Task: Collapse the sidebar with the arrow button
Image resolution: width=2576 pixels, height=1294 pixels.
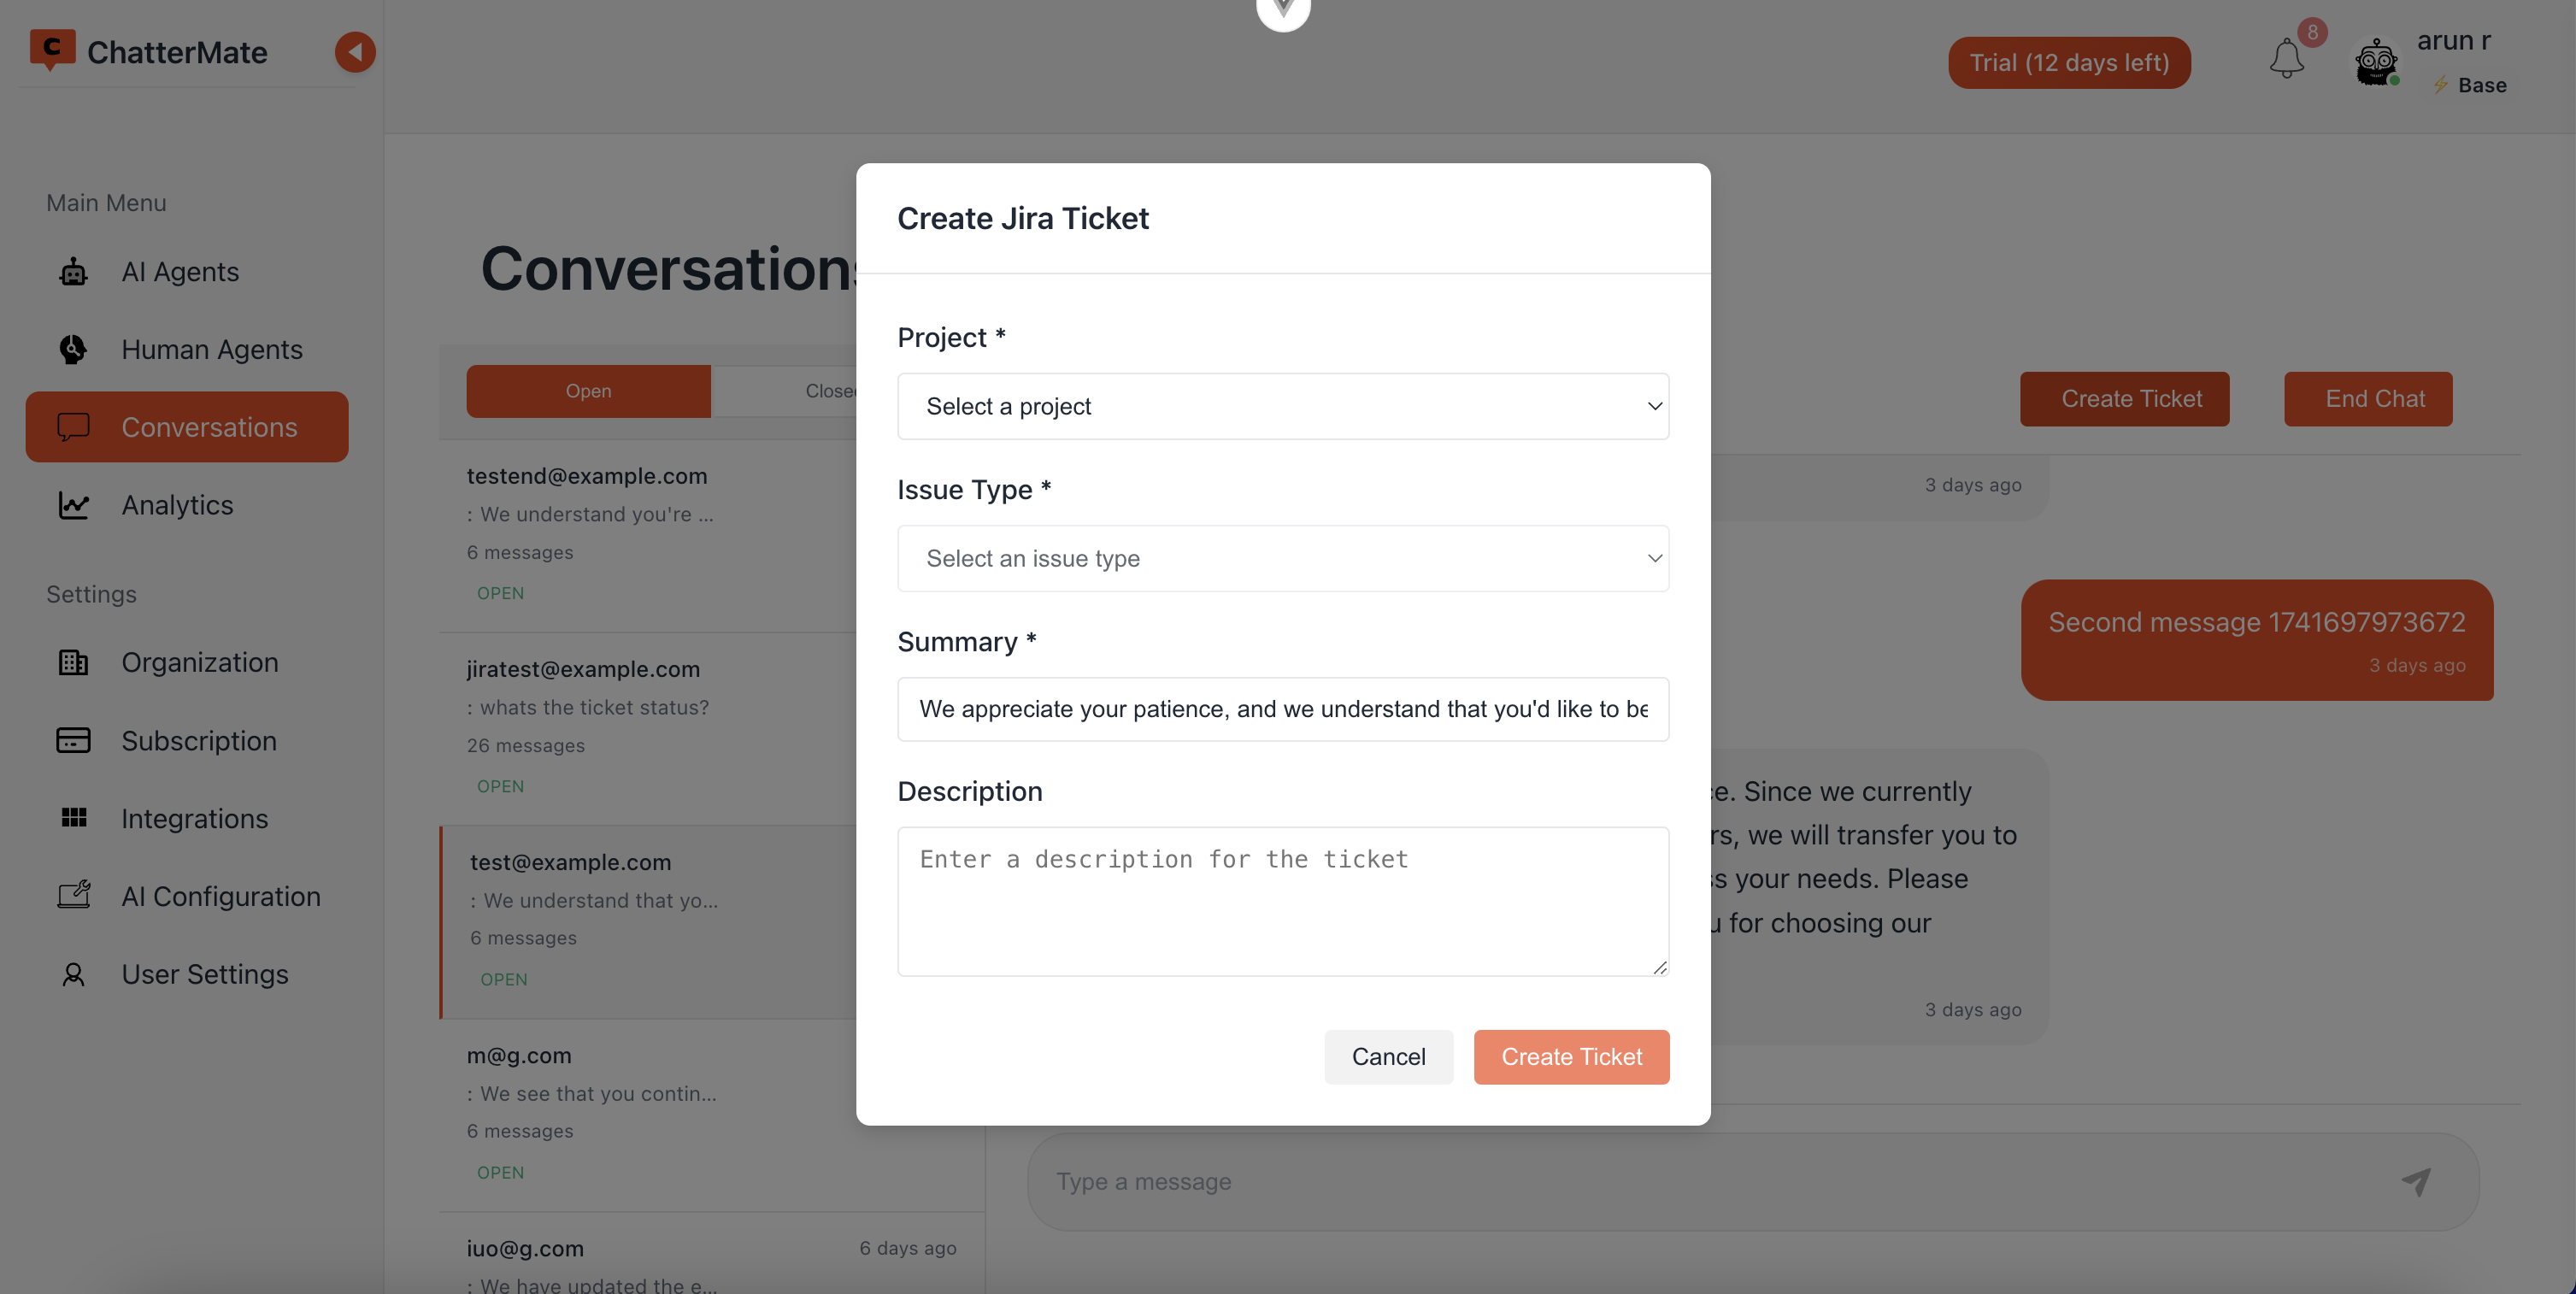Action: pyautogui.click(x=354, y=52)
